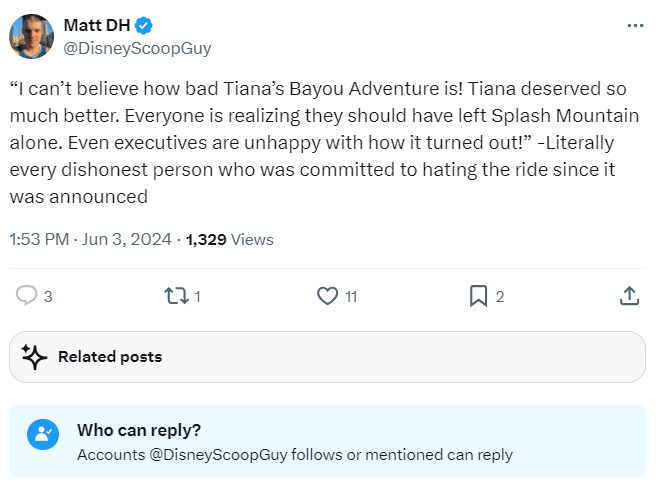
Task: Click the 1,329 Views count
Action: point(229,239)
